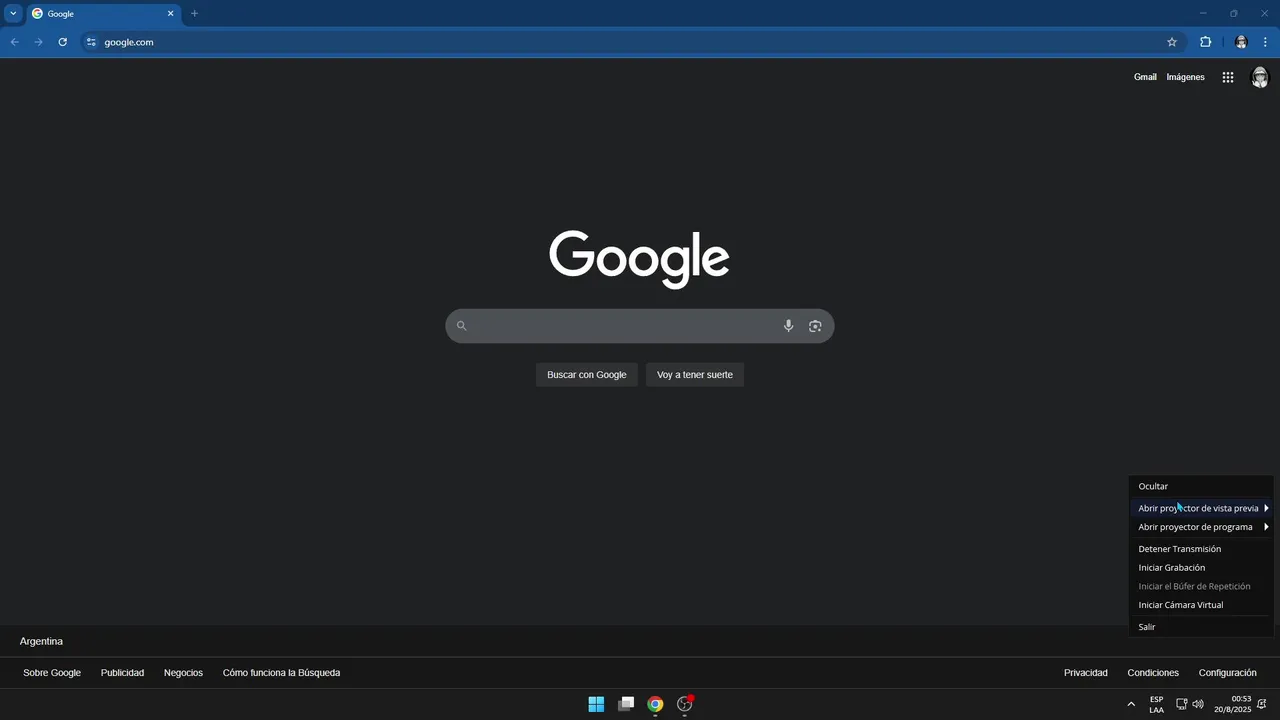Image resolution: width=1280 pixels, height=720 pixels.
Task: Open the Chrome extensions puzzle icon
Action: click(1205, 42)
